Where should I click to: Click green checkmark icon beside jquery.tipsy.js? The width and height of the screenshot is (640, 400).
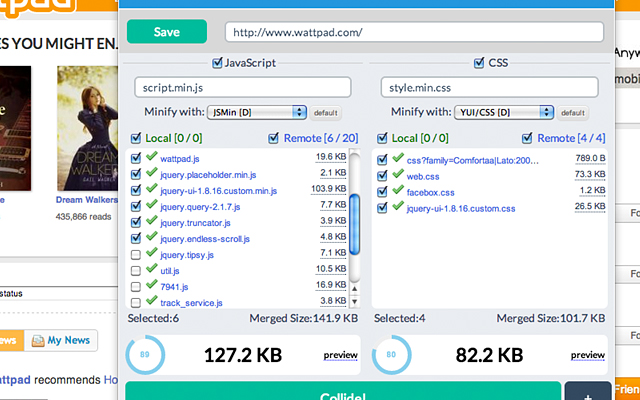tap(152, 252)
